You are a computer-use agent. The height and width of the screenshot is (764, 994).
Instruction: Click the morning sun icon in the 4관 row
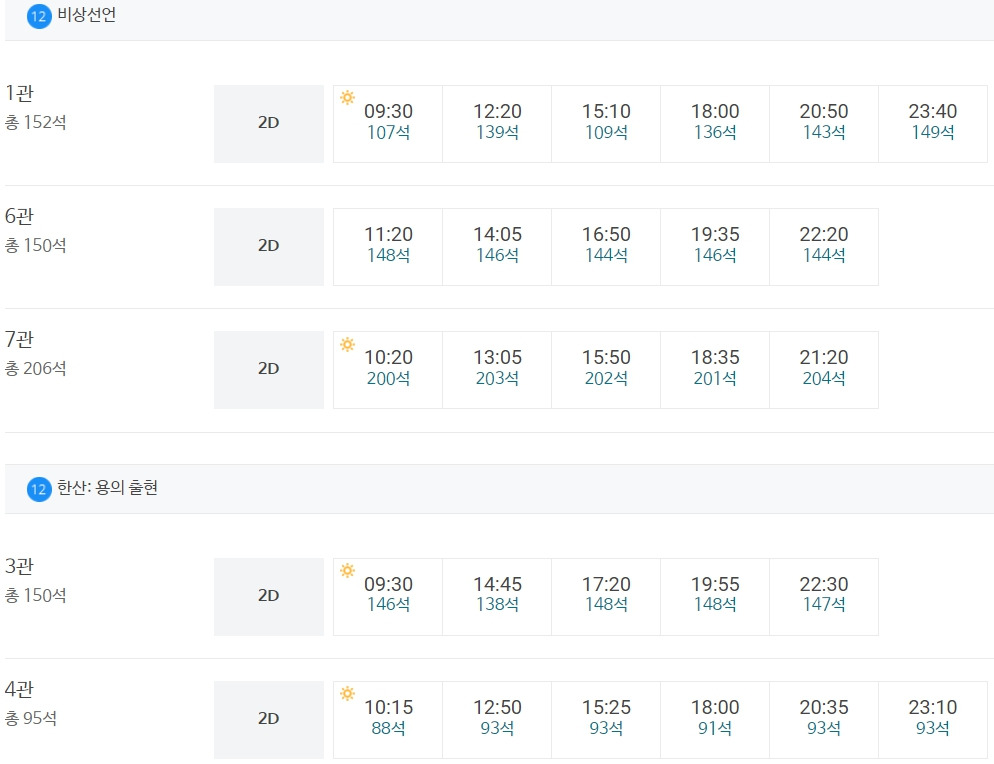click(x=347, y=693)
